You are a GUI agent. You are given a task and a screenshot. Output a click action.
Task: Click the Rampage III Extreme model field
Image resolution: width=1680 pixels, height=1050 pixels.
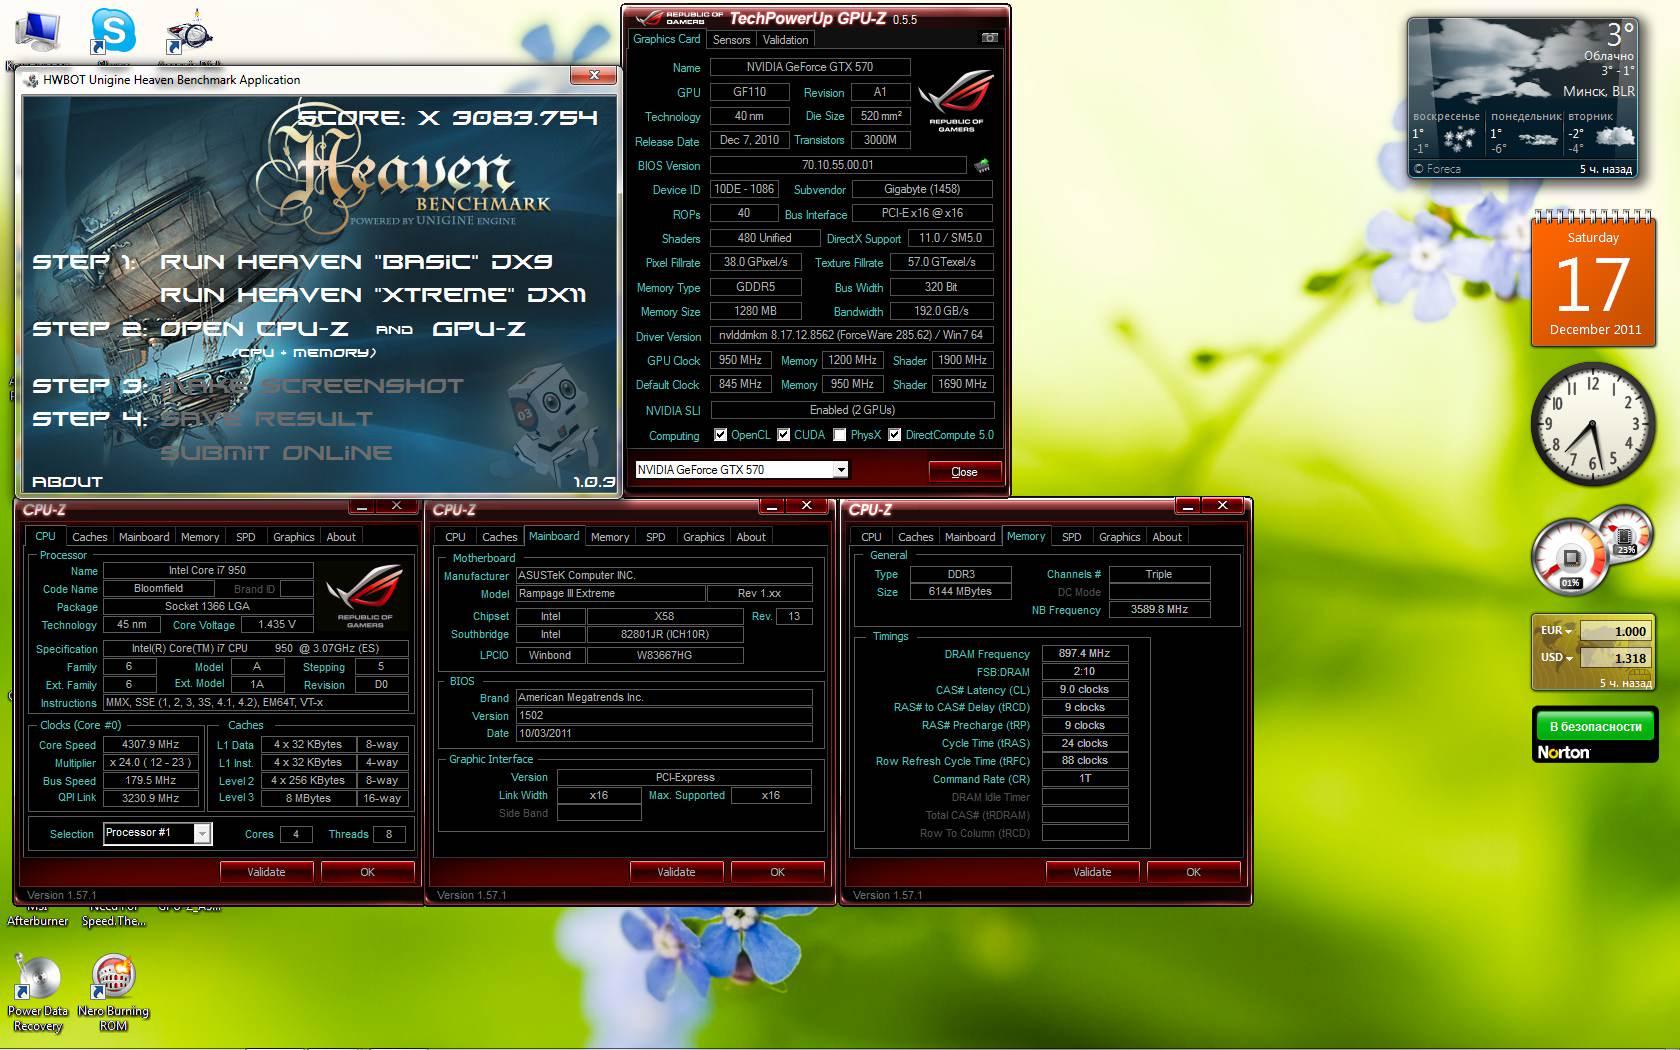[609, 593]
